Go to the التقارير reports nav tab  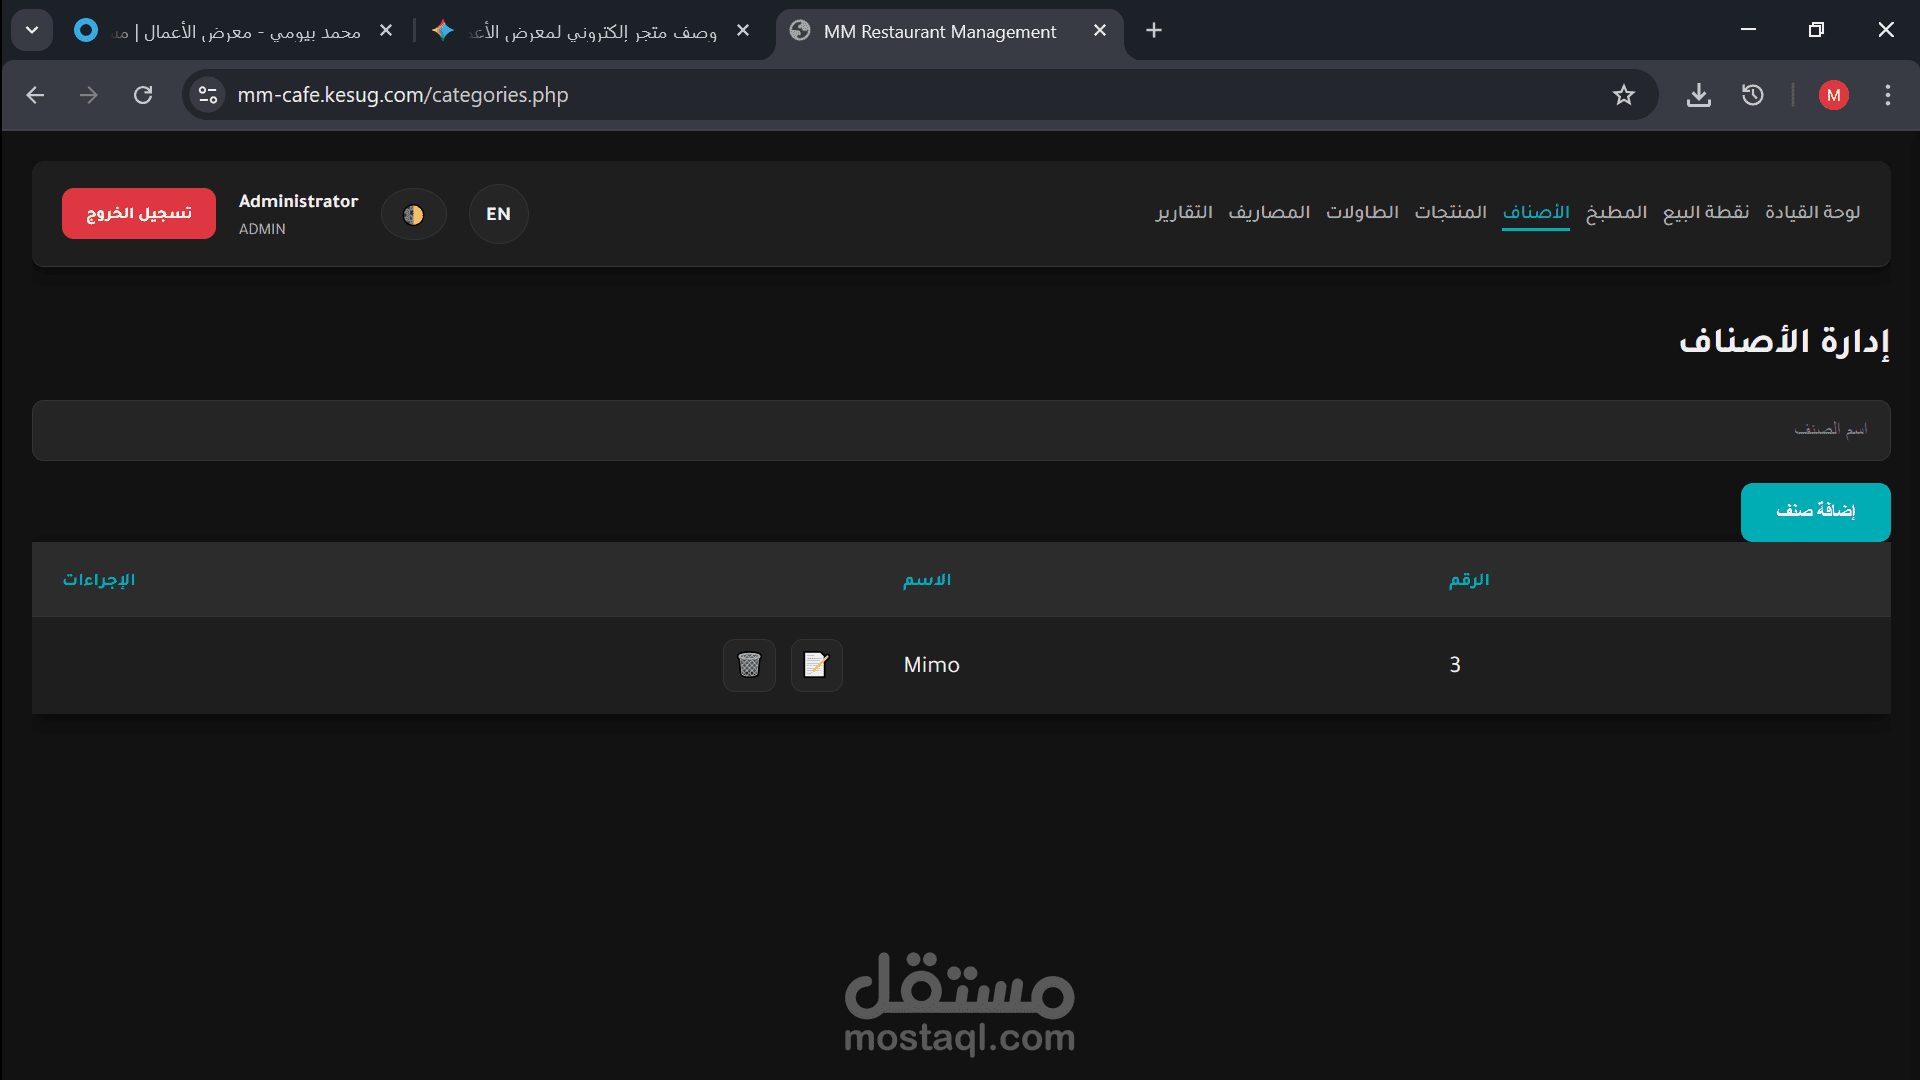1184,212
